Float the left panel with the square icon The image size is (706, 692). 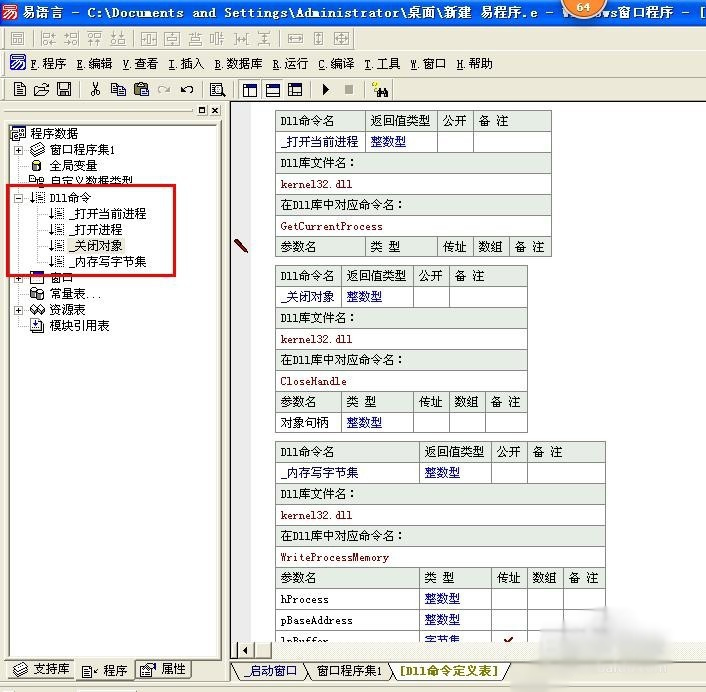point(202,110)
